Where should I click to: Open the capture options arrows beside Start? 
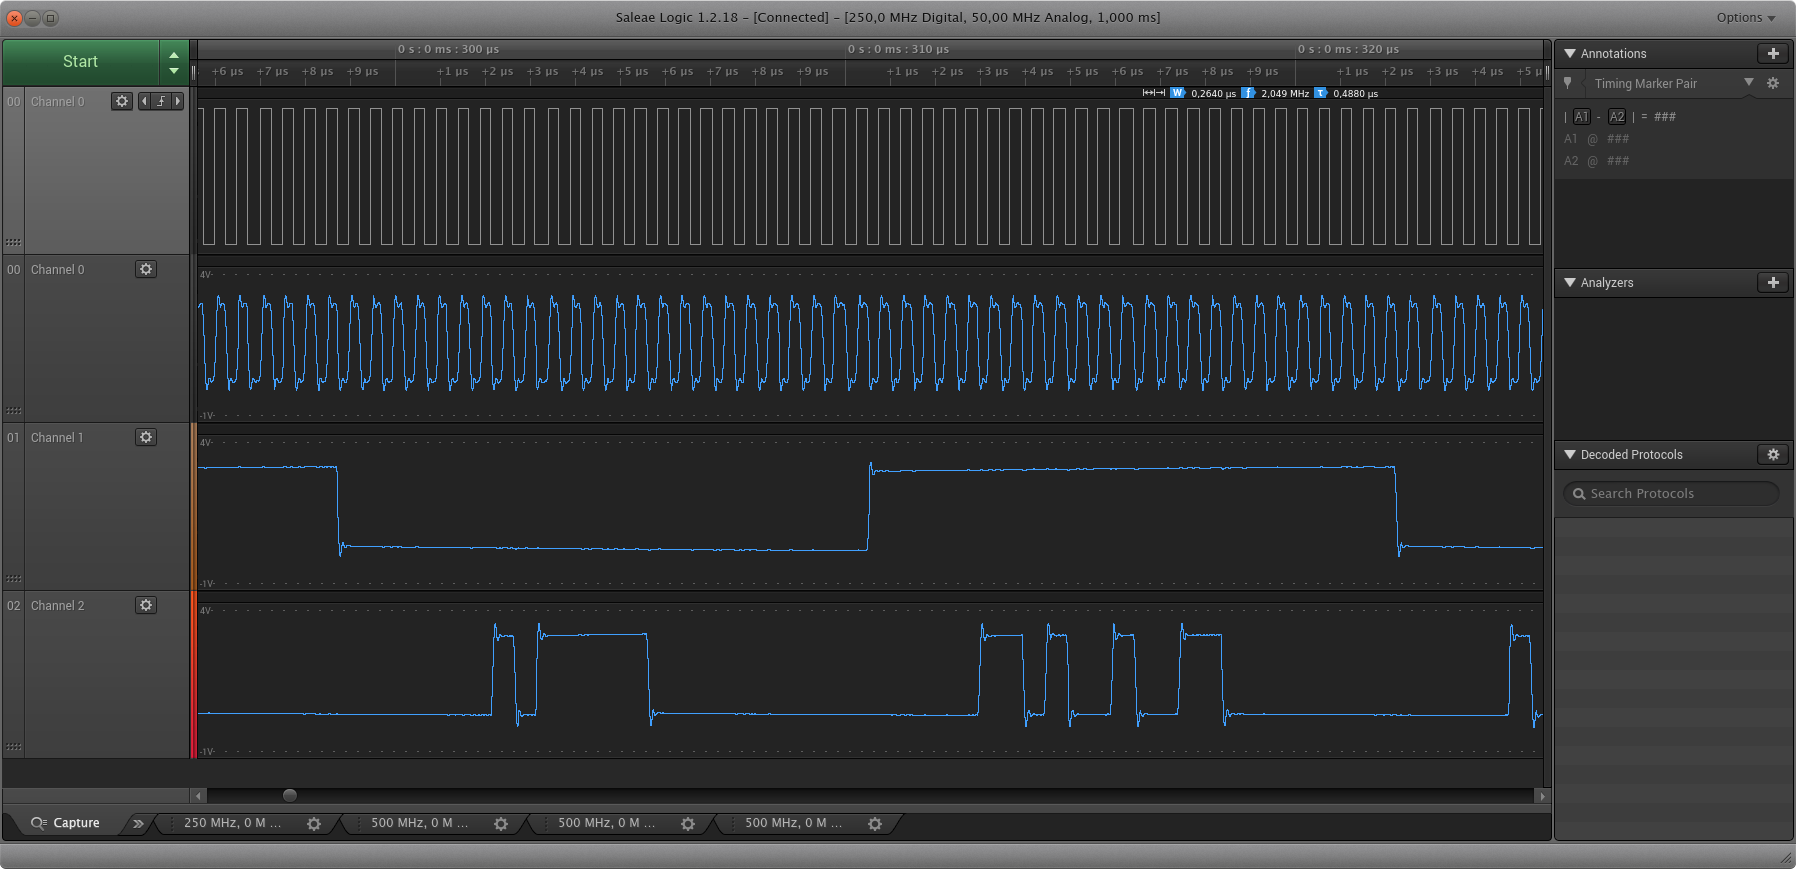click(174, 62)
